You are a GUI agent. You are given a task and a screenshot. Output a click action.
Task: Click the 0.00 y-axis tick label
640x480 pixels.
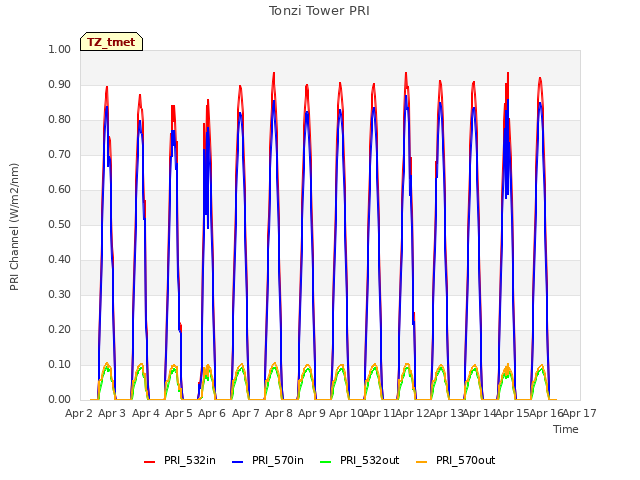click(x=60, y=400)
